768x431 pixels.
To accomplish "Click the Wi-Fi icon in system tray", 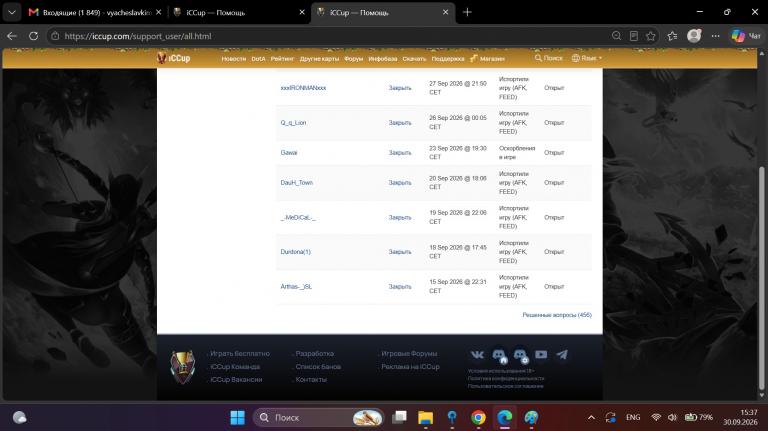I will (x=656, y=417).
